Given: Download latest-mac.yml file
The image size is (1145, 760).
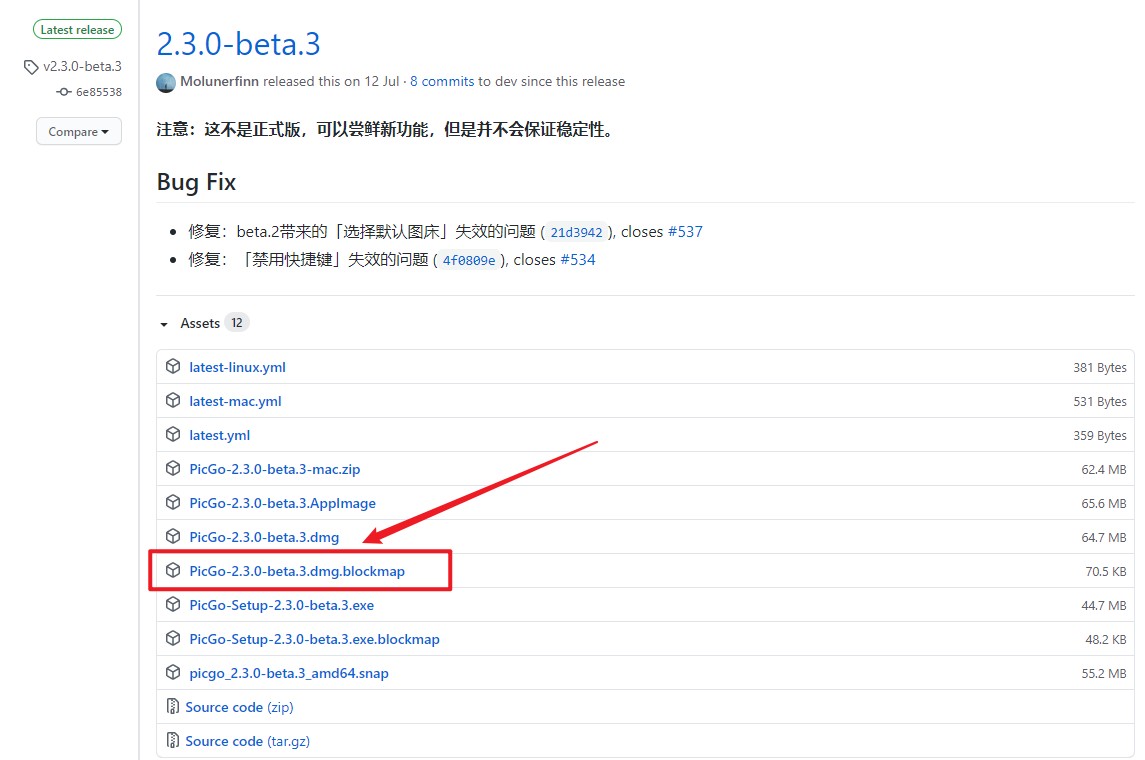Looking at the screenshot, I should 235,401.
